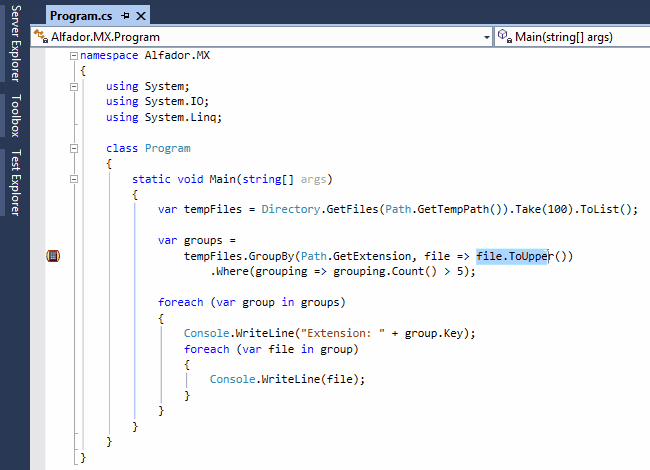
Task: Click 'Take(100)' in the code
Action: (545, 209)
